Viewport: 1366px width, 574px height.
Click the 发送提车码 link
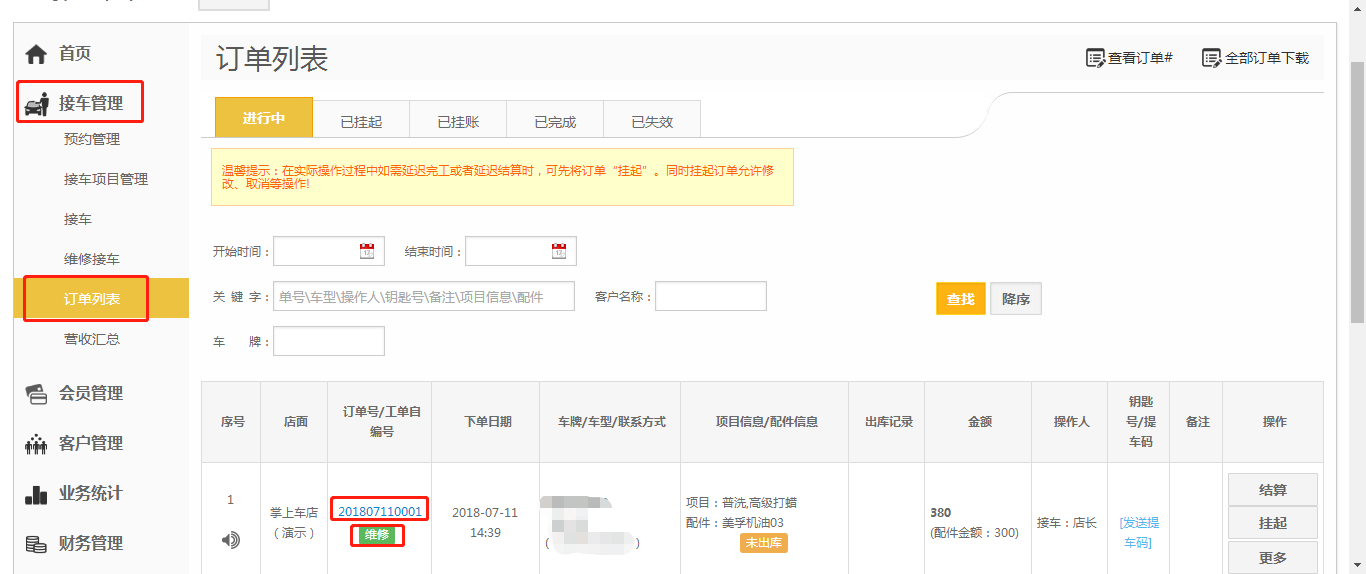1139,532
